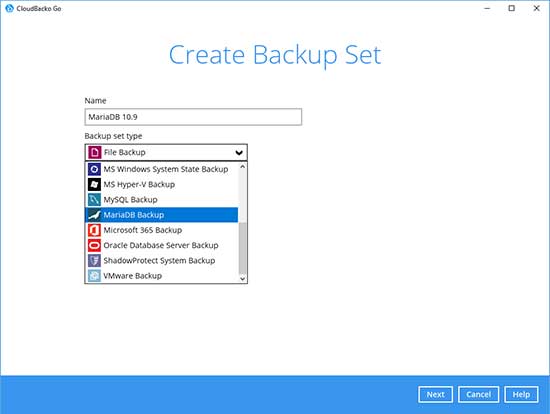Click the ShadowProtect System Backup icon
The image size is (550, 414).
click(94, 260)
